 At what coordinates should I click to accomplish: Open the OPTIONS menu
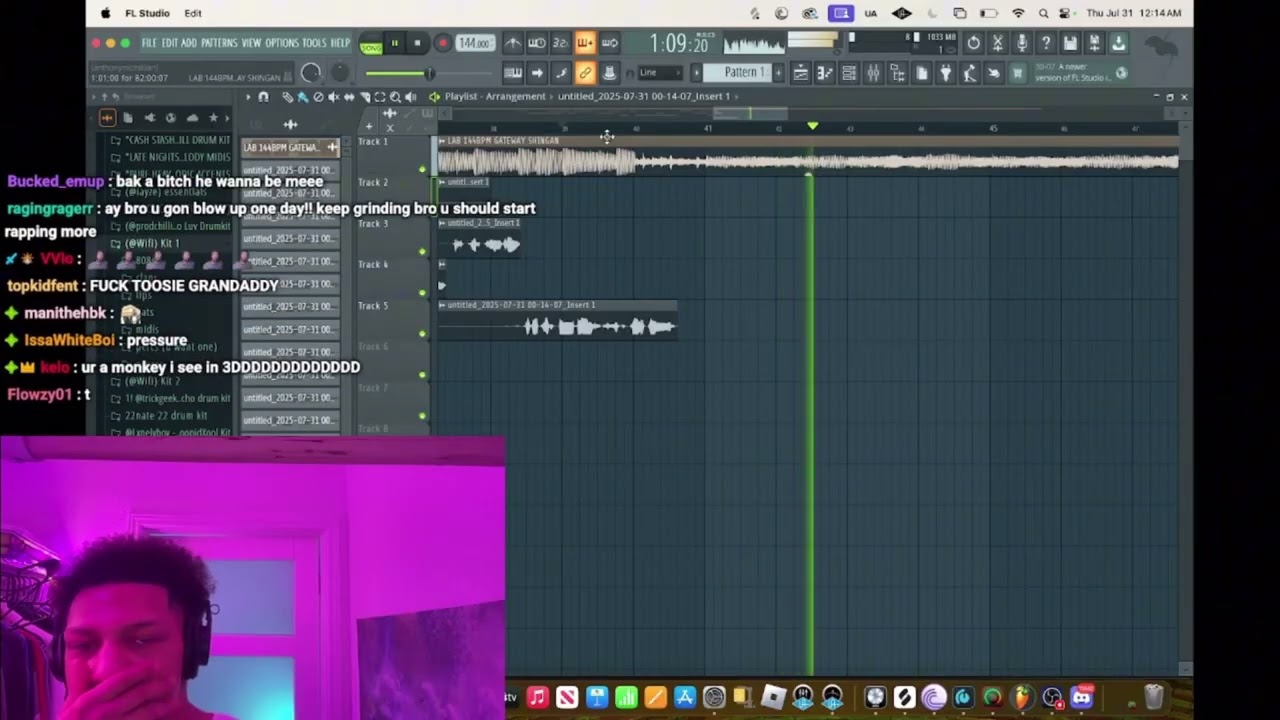(x=282, y=43)
